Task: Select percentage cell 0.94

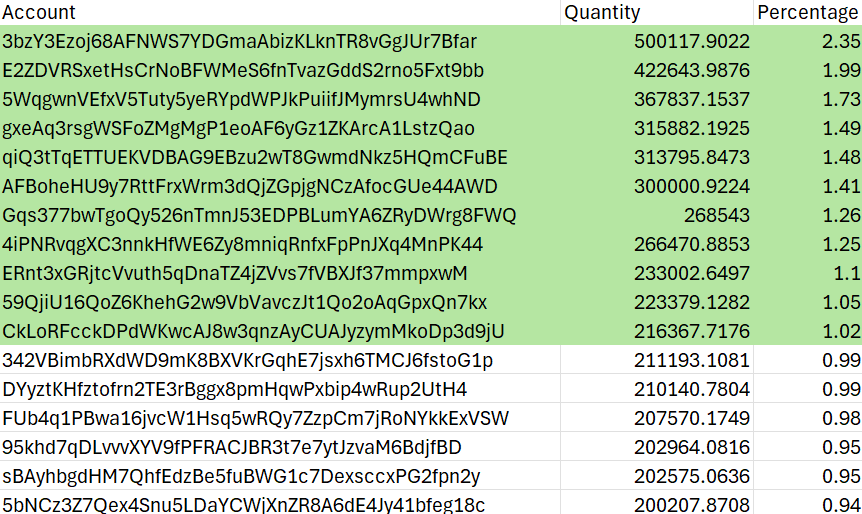Action: pyautogui.click(x=808, y=502)
